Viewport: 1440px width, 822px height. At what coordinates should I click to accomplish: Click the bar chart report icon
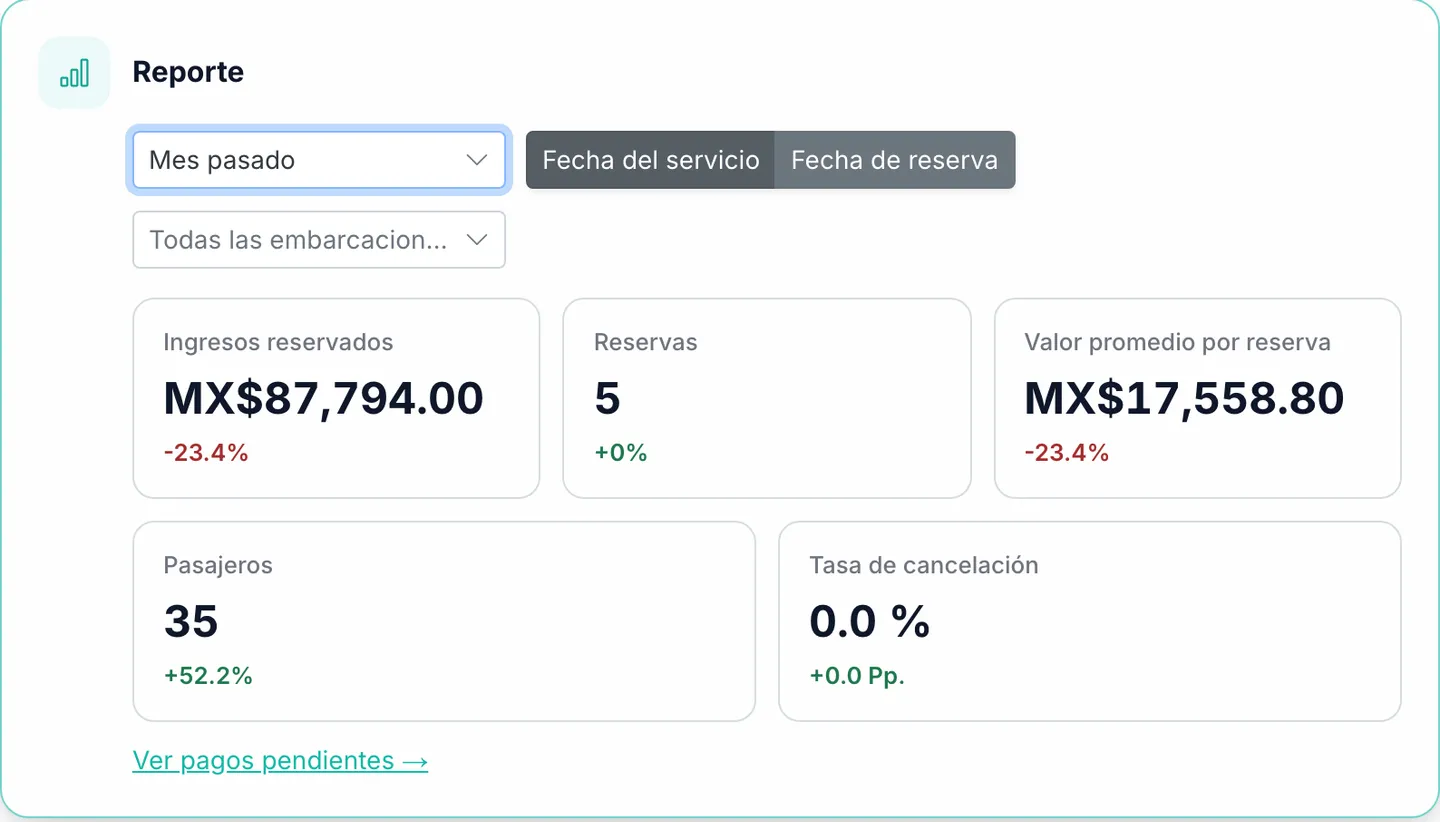click(74, 73)
